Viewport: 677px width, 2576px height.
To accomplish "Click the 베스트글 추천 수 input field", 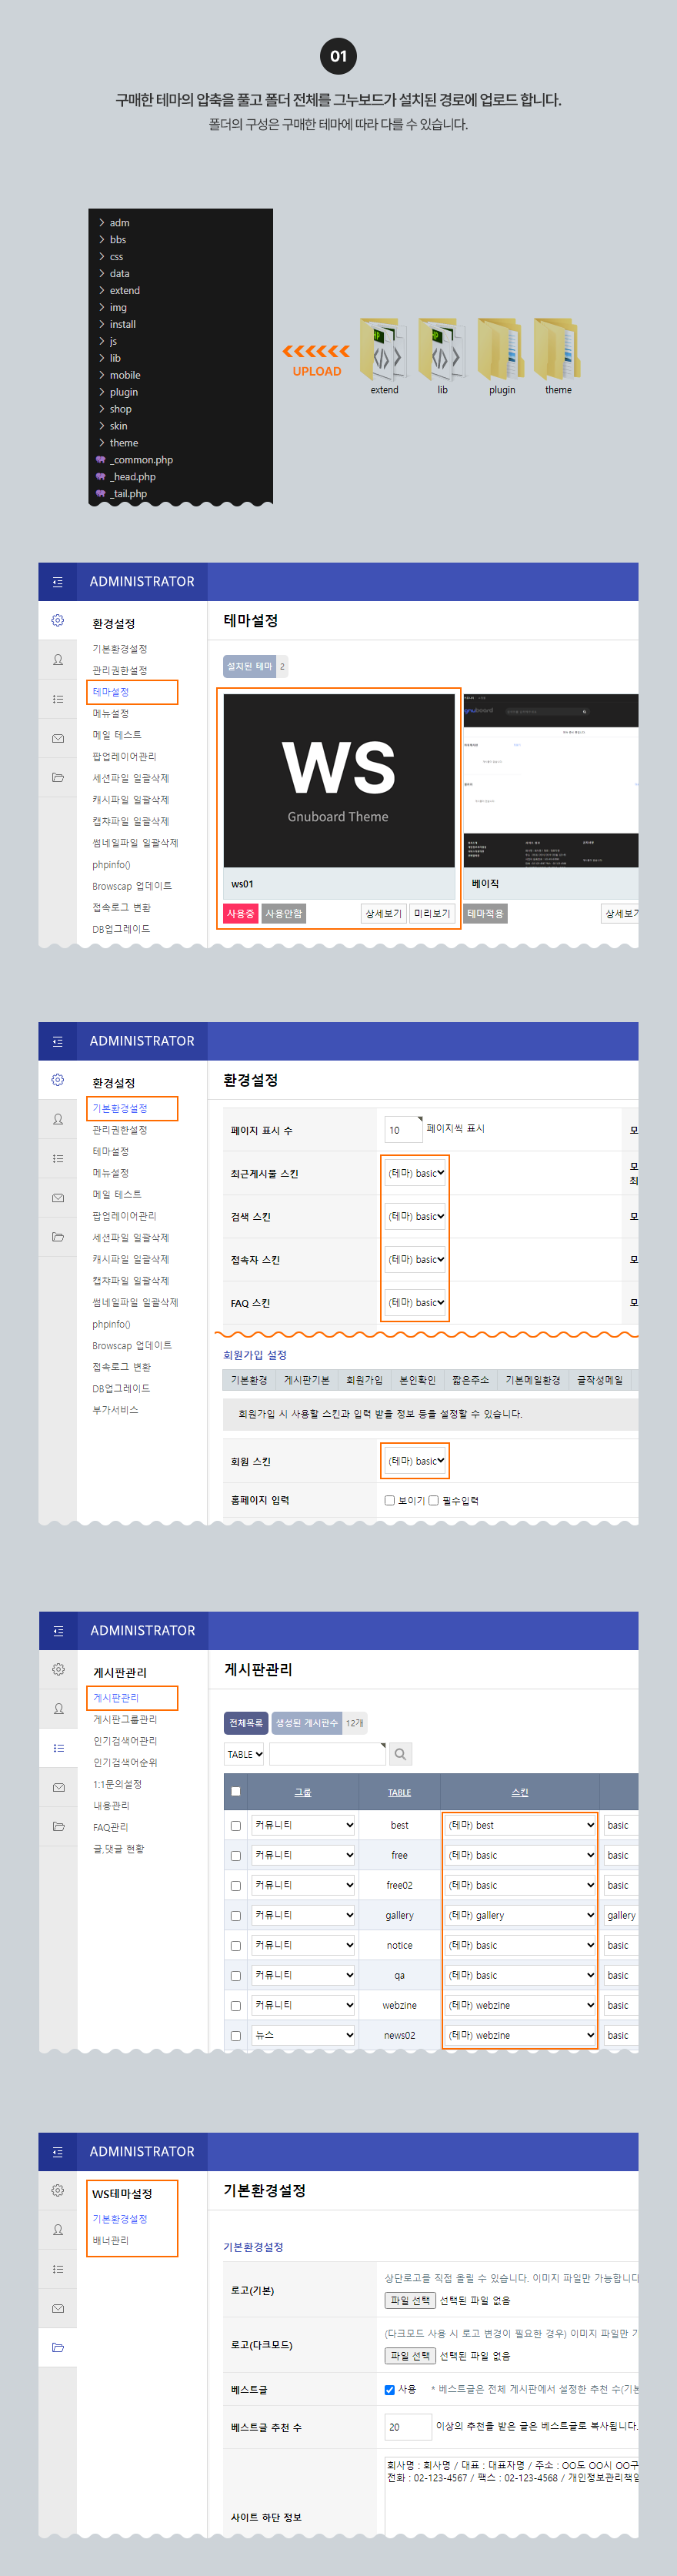I will (x=407, y=2427).
